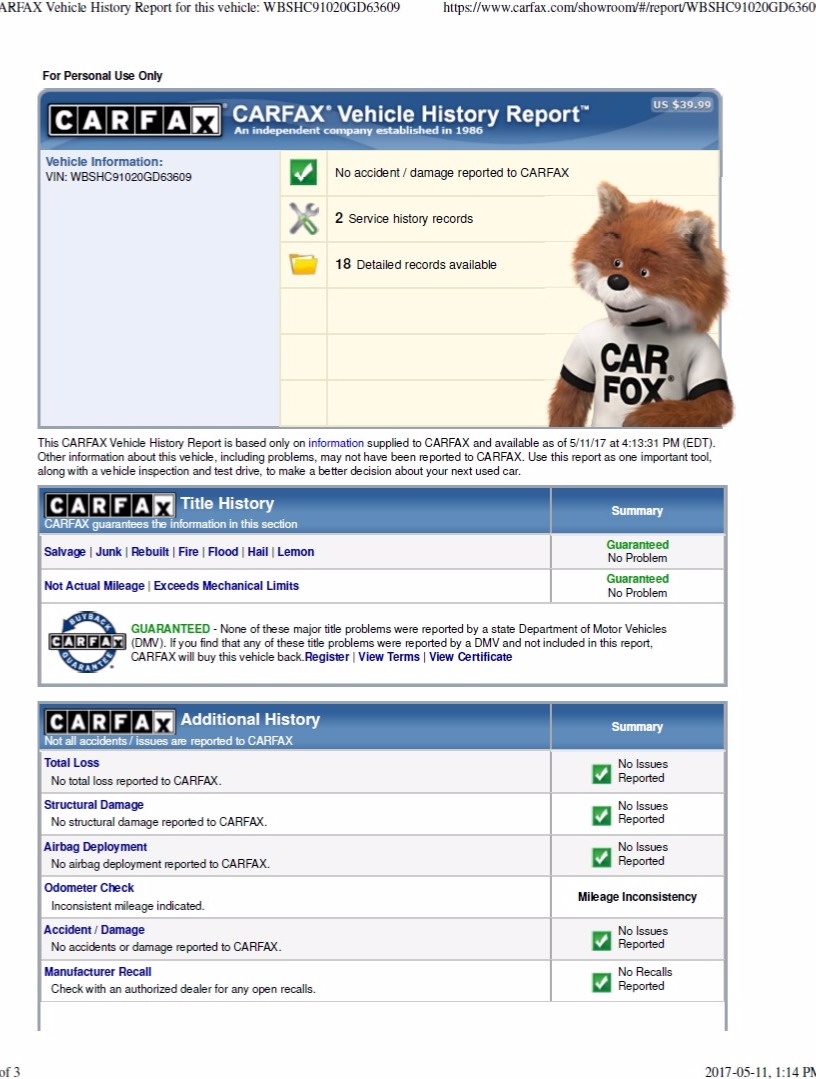Click the Summary heading in Additional History
Screen dimensions: 816x1079
(x=637, y=727)
